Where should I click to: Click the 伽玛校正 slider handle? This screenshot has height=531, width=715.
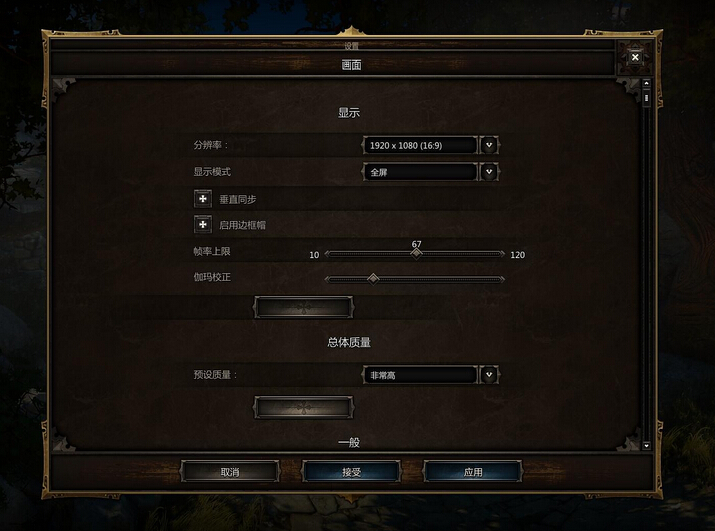click(x=373, y=279)
